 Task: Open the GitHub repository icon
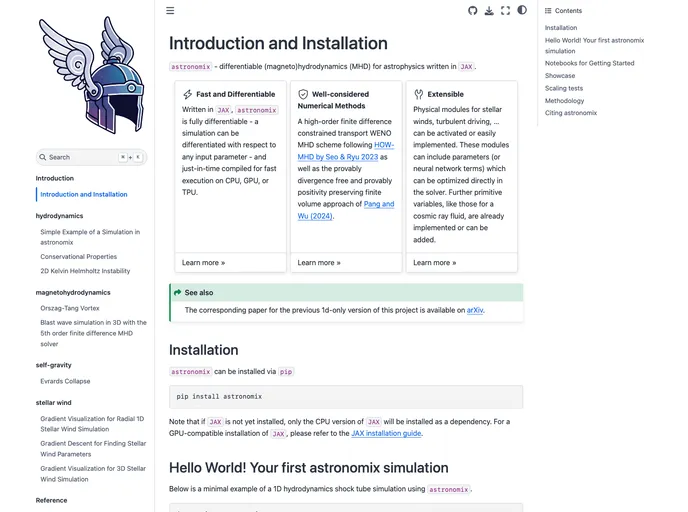tap(473, 11)
